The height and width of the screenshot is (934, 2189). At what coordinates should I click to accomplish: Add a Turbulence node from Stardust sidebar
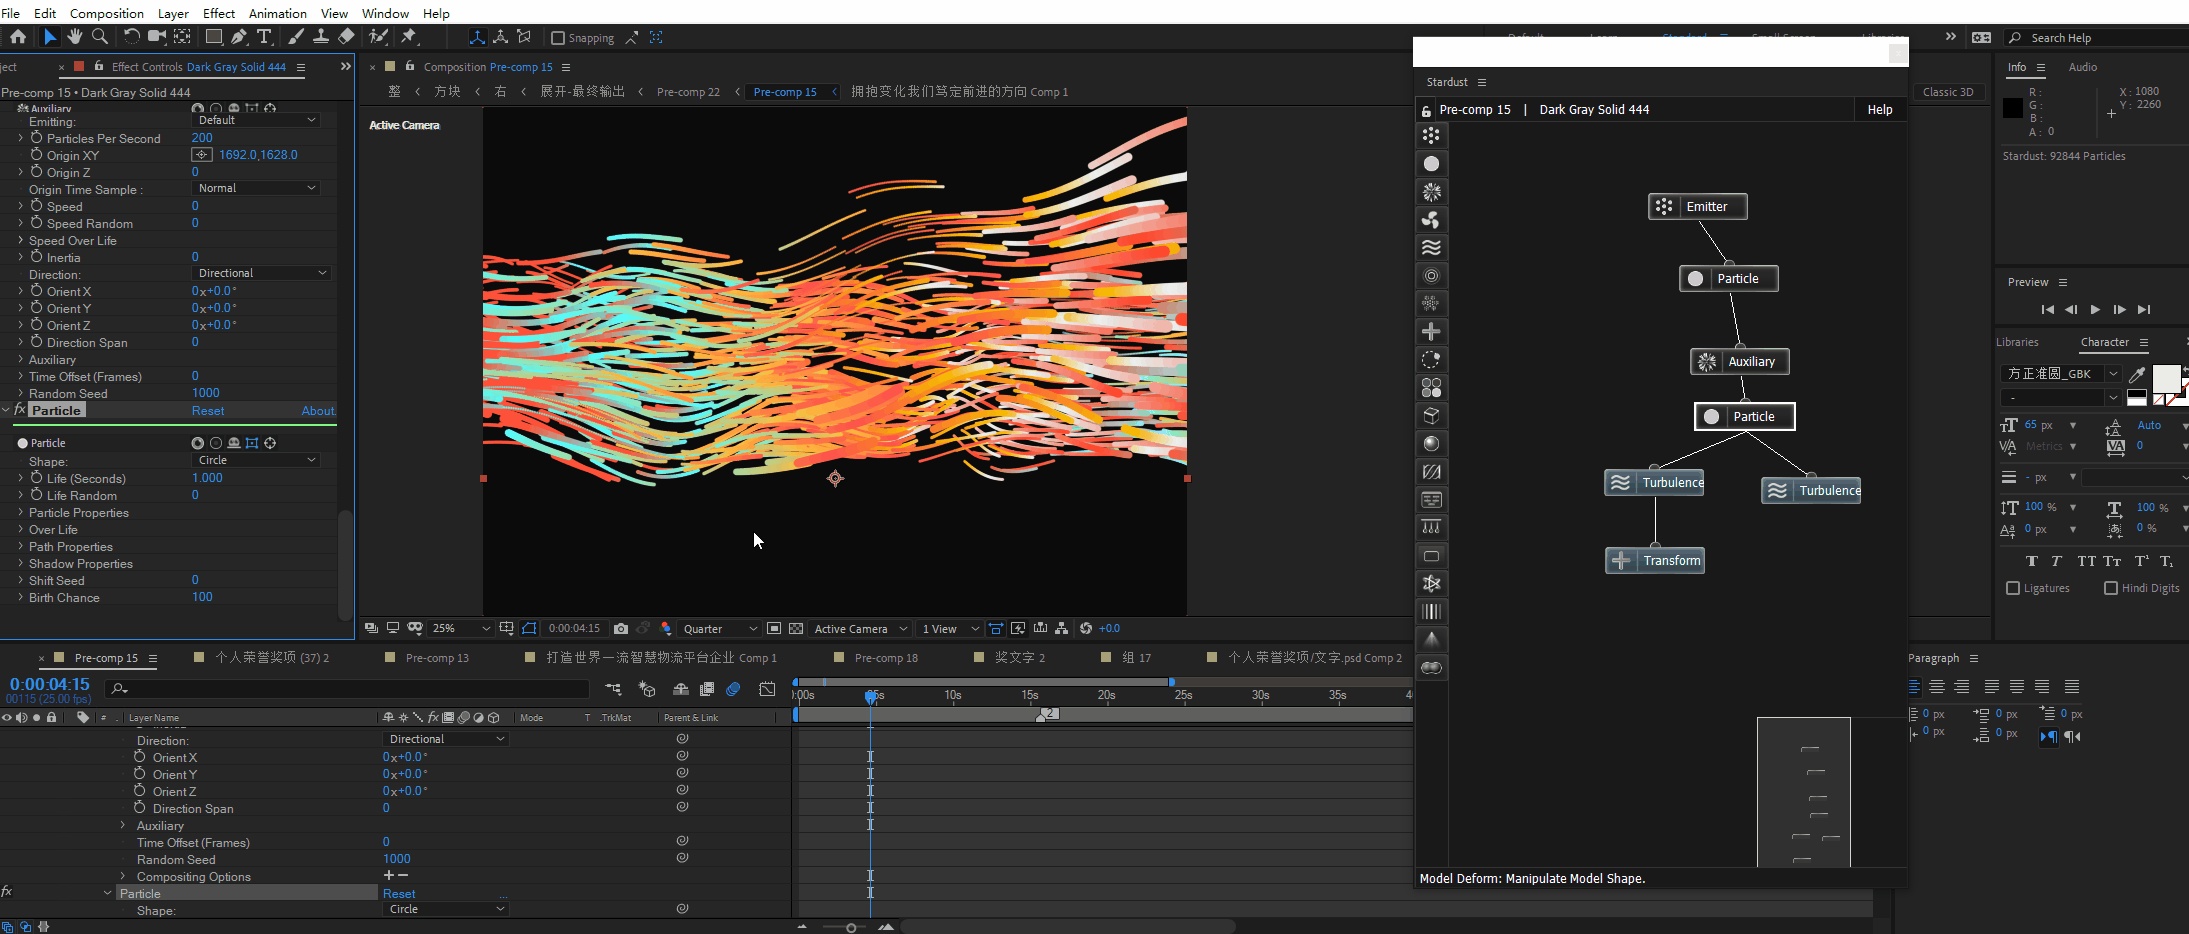1431,247
